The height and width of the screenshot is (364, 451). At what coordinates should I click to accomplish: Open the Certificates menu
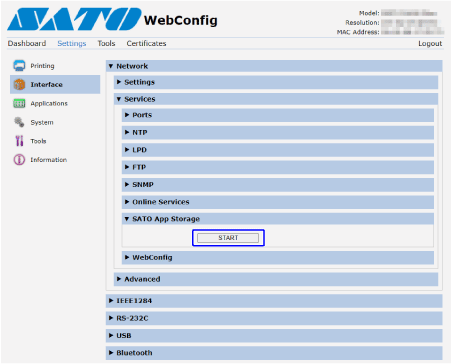pyautogui.click(x=146, y=43)
